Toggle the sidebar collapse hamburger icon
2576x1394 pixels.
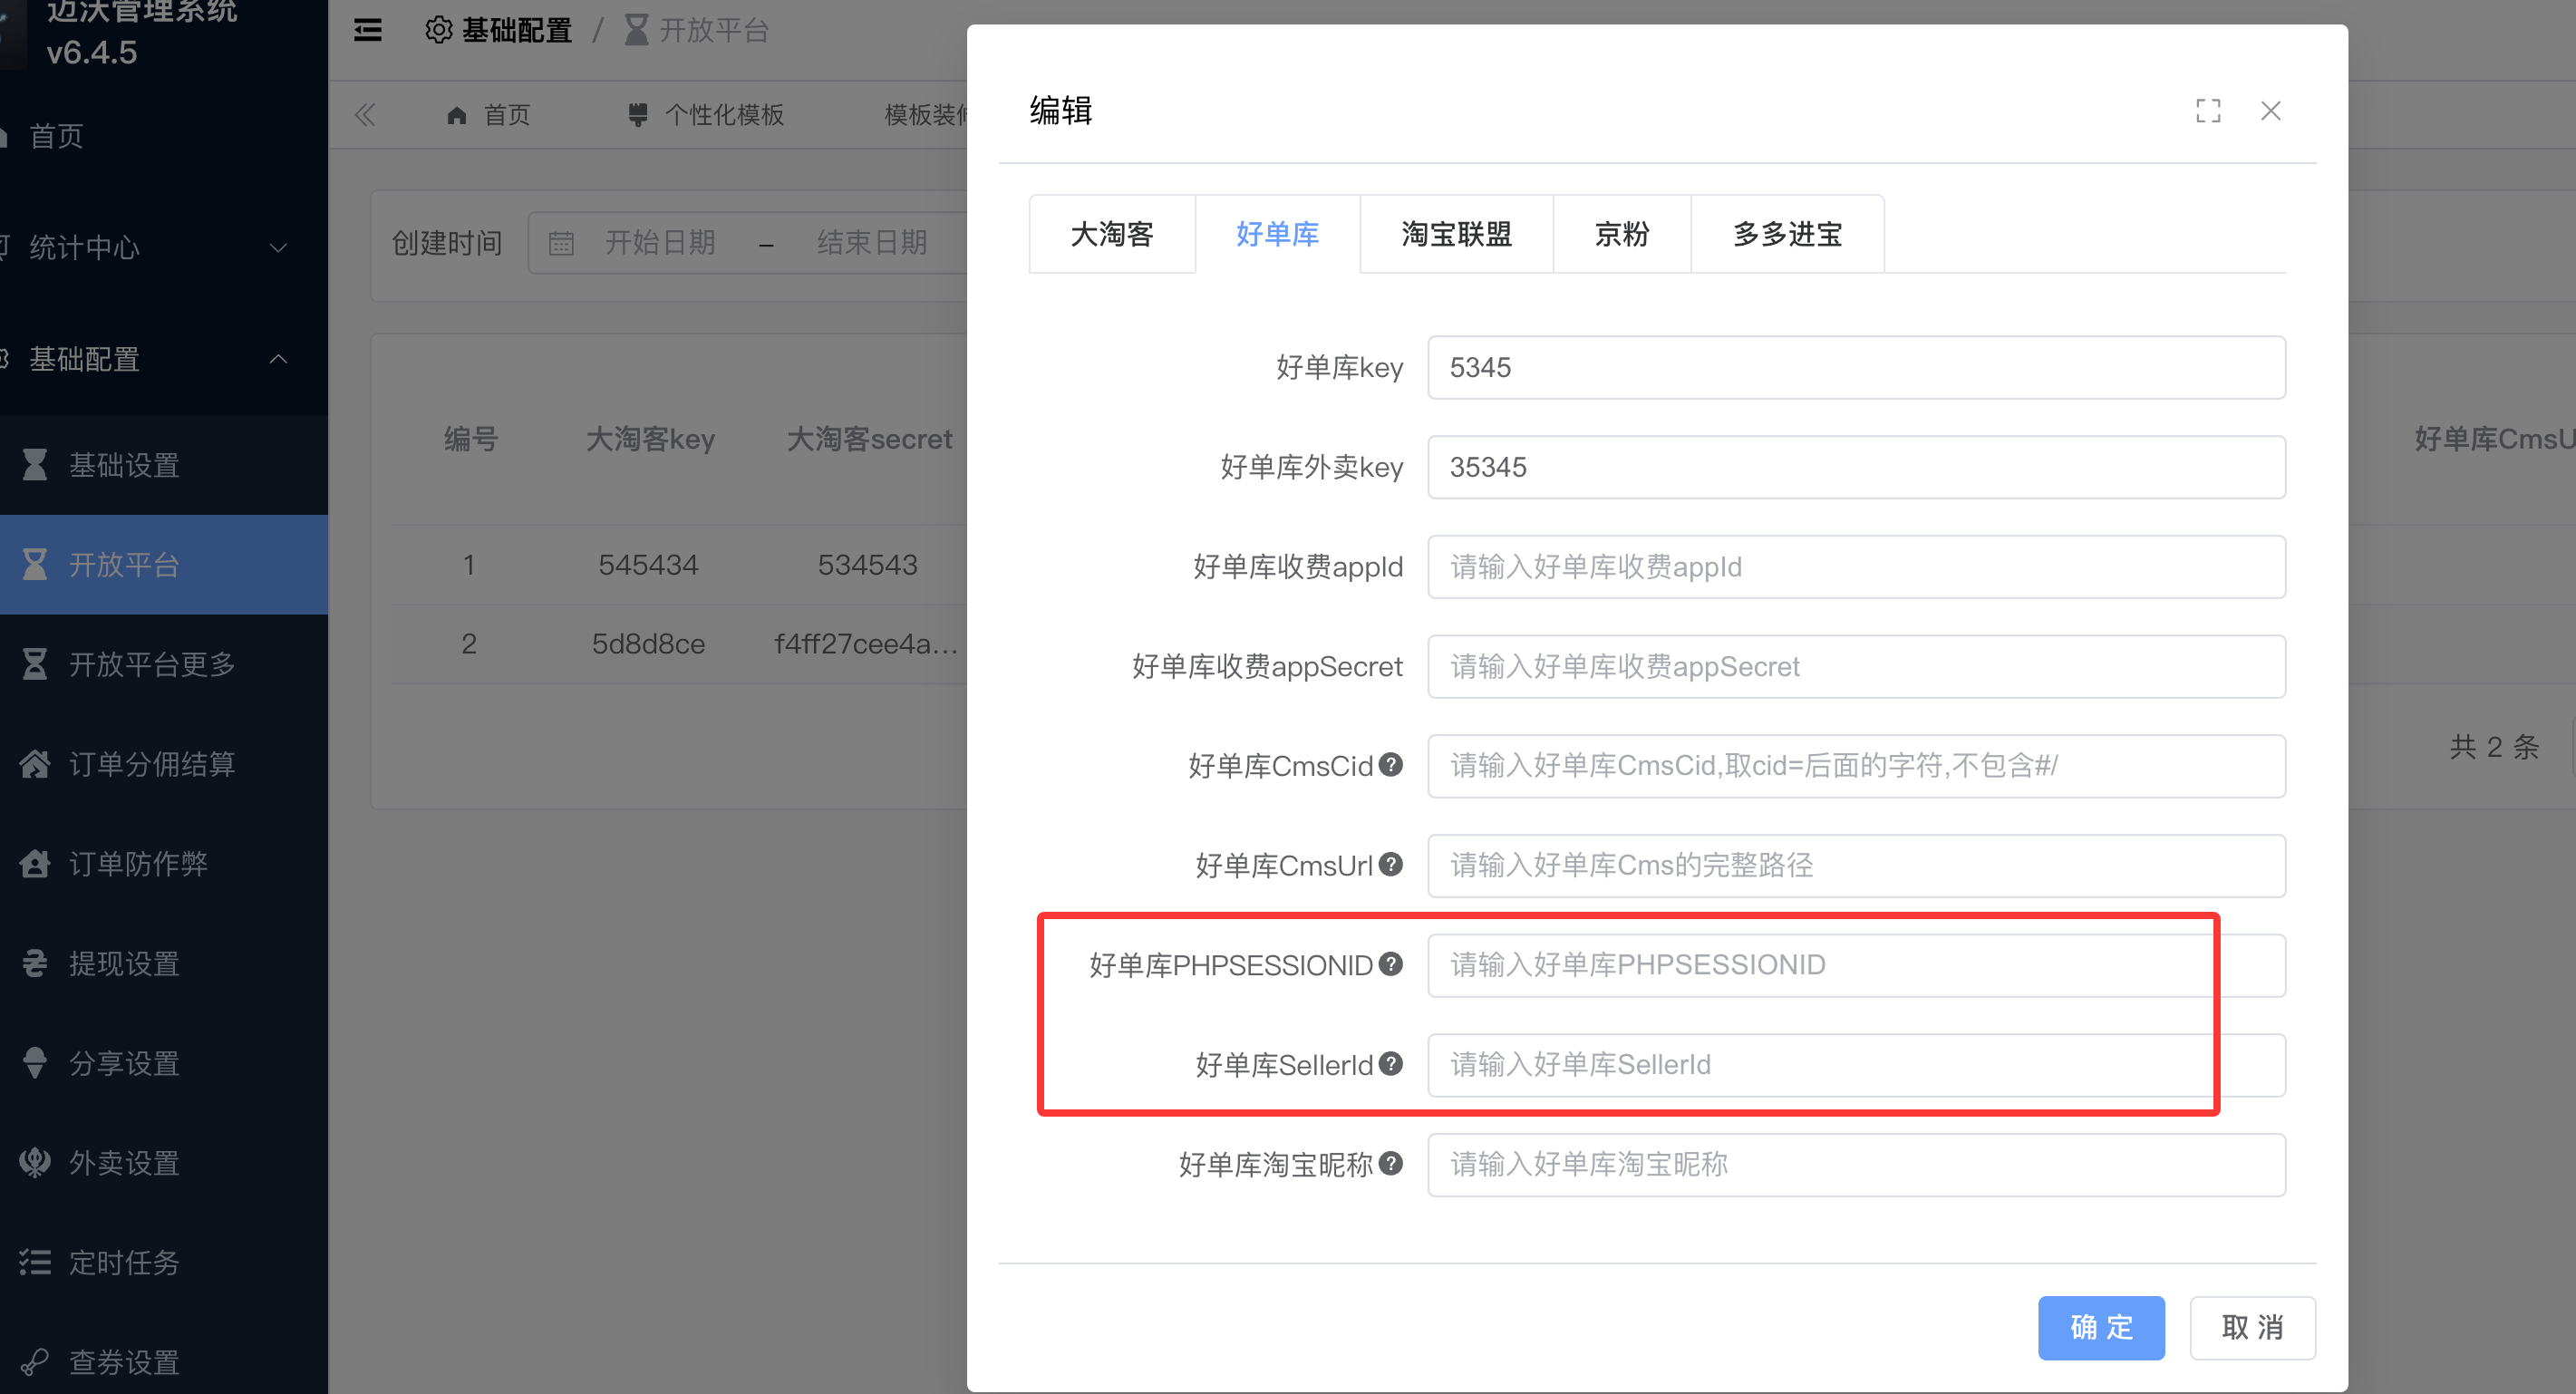pos(368,31)
